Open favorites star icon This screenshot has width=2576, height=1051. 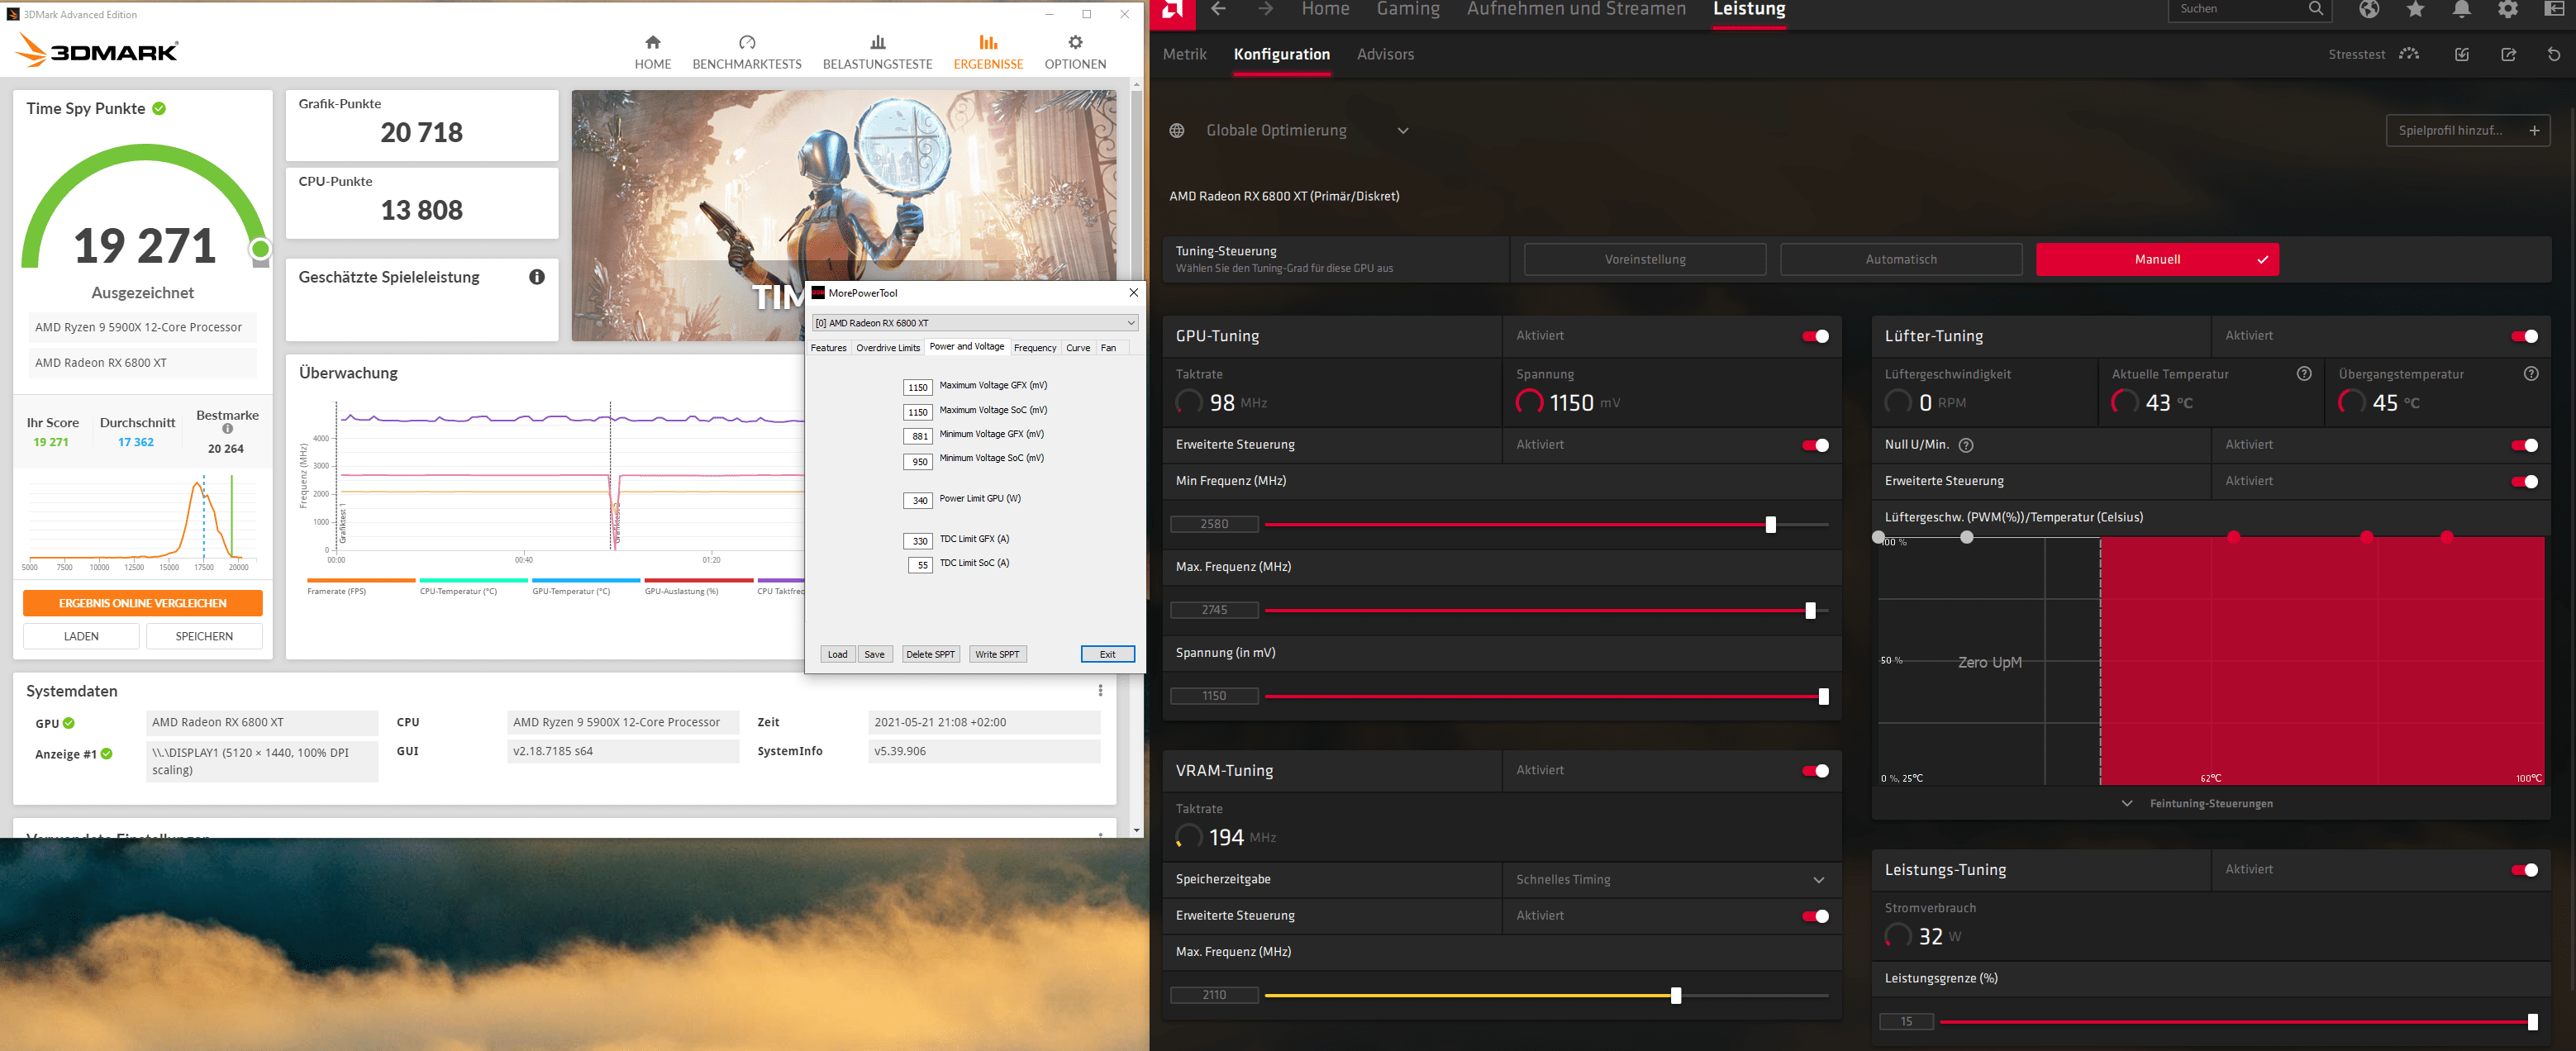pos(2416,9)
